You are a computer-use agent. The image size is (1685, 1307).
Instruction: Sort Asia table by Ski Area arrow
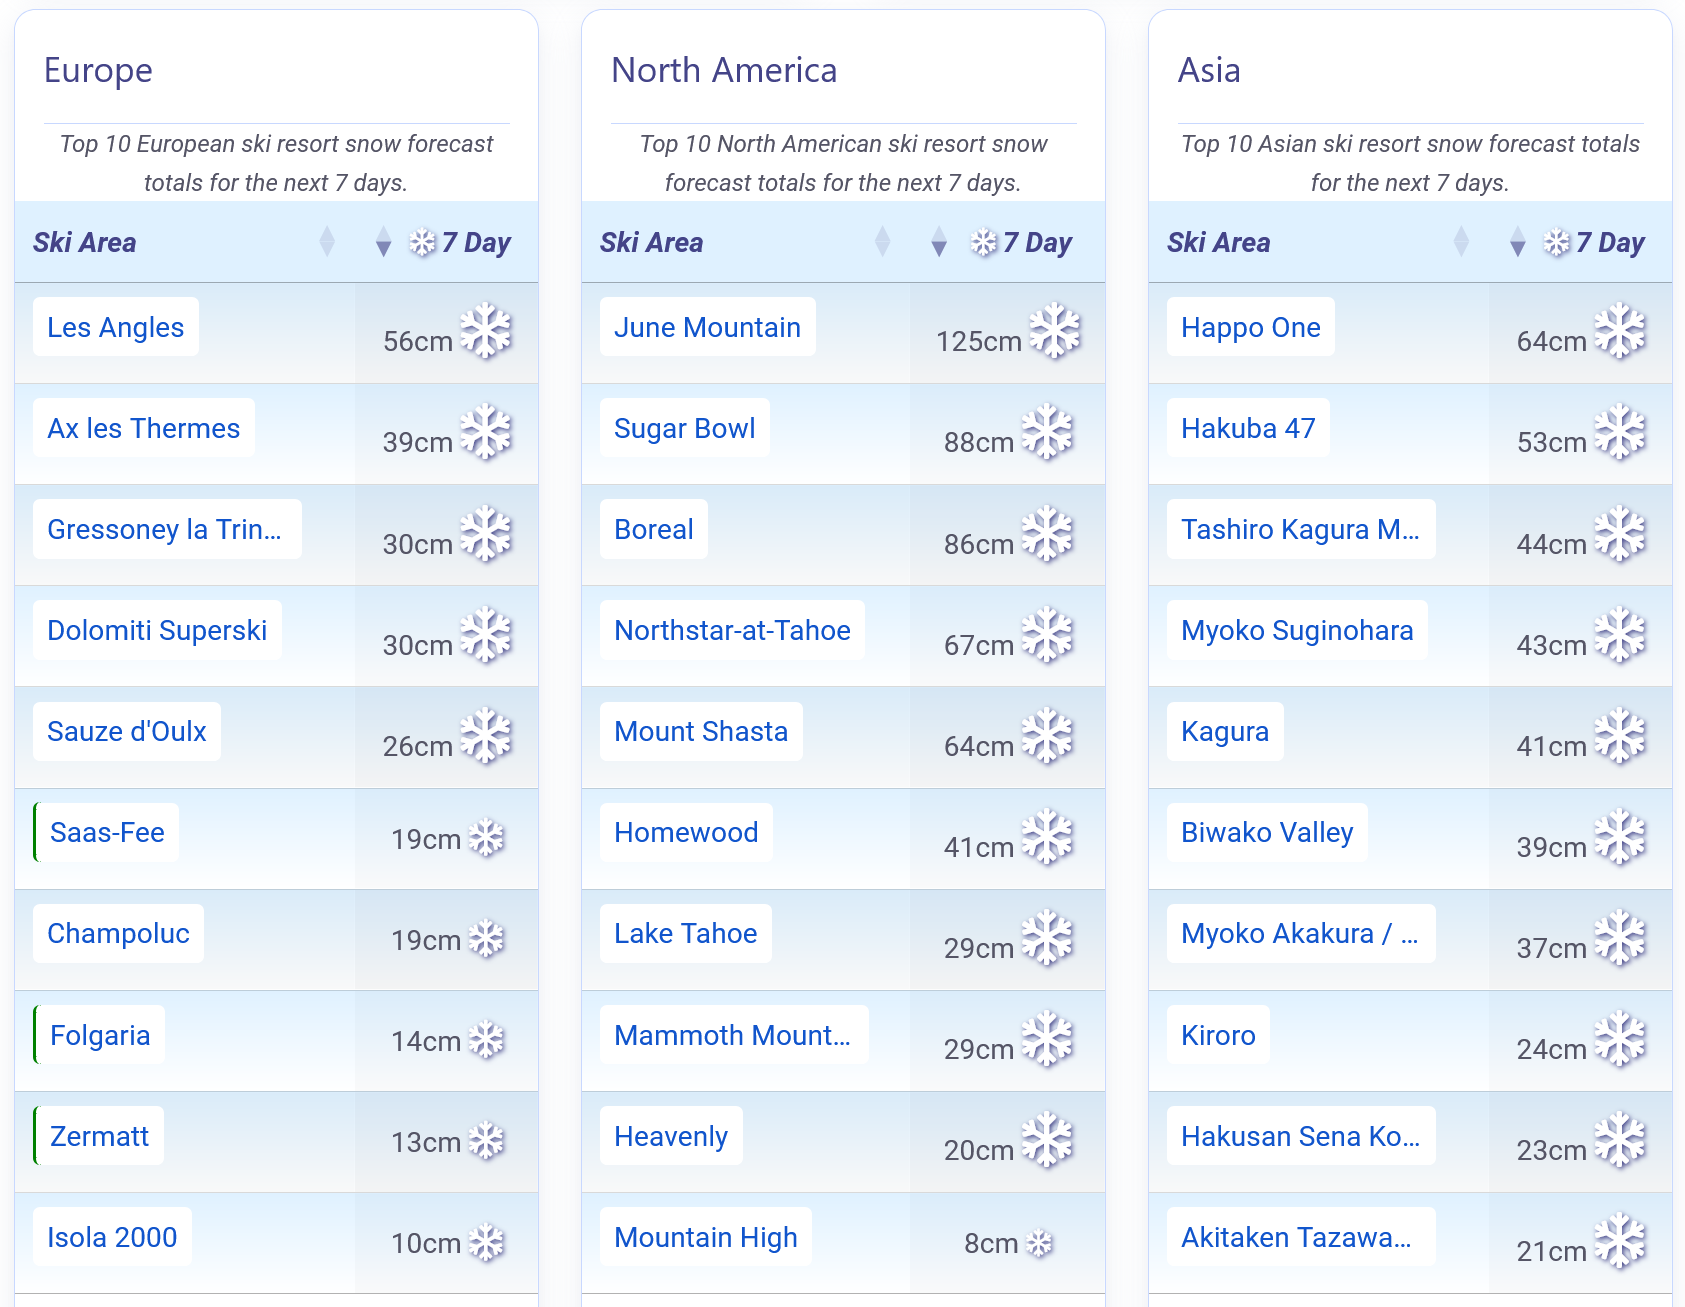[x=1461, y=242]
